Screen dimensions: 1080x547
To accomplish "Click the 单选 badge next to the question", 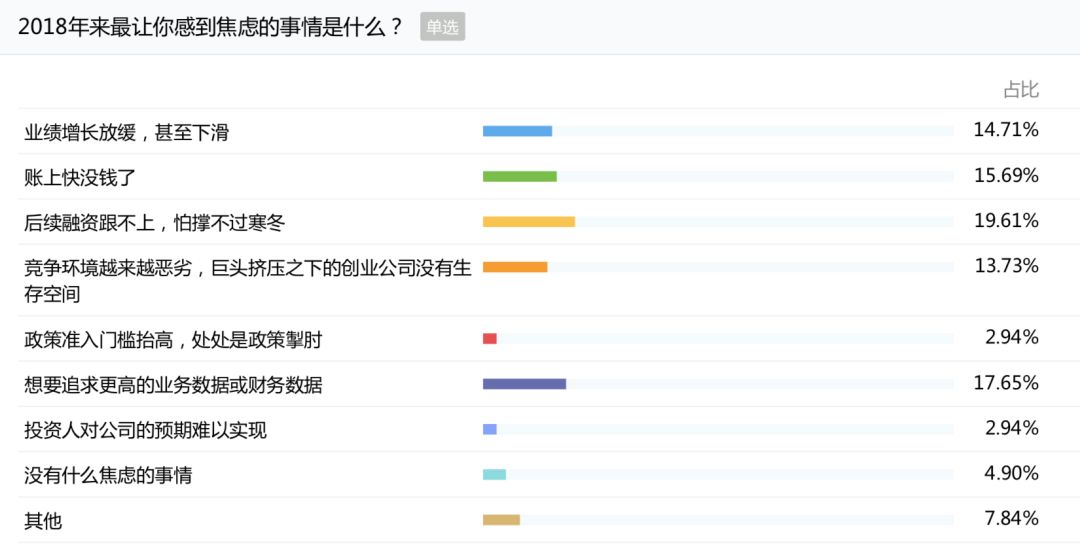I will pos(442,27).
